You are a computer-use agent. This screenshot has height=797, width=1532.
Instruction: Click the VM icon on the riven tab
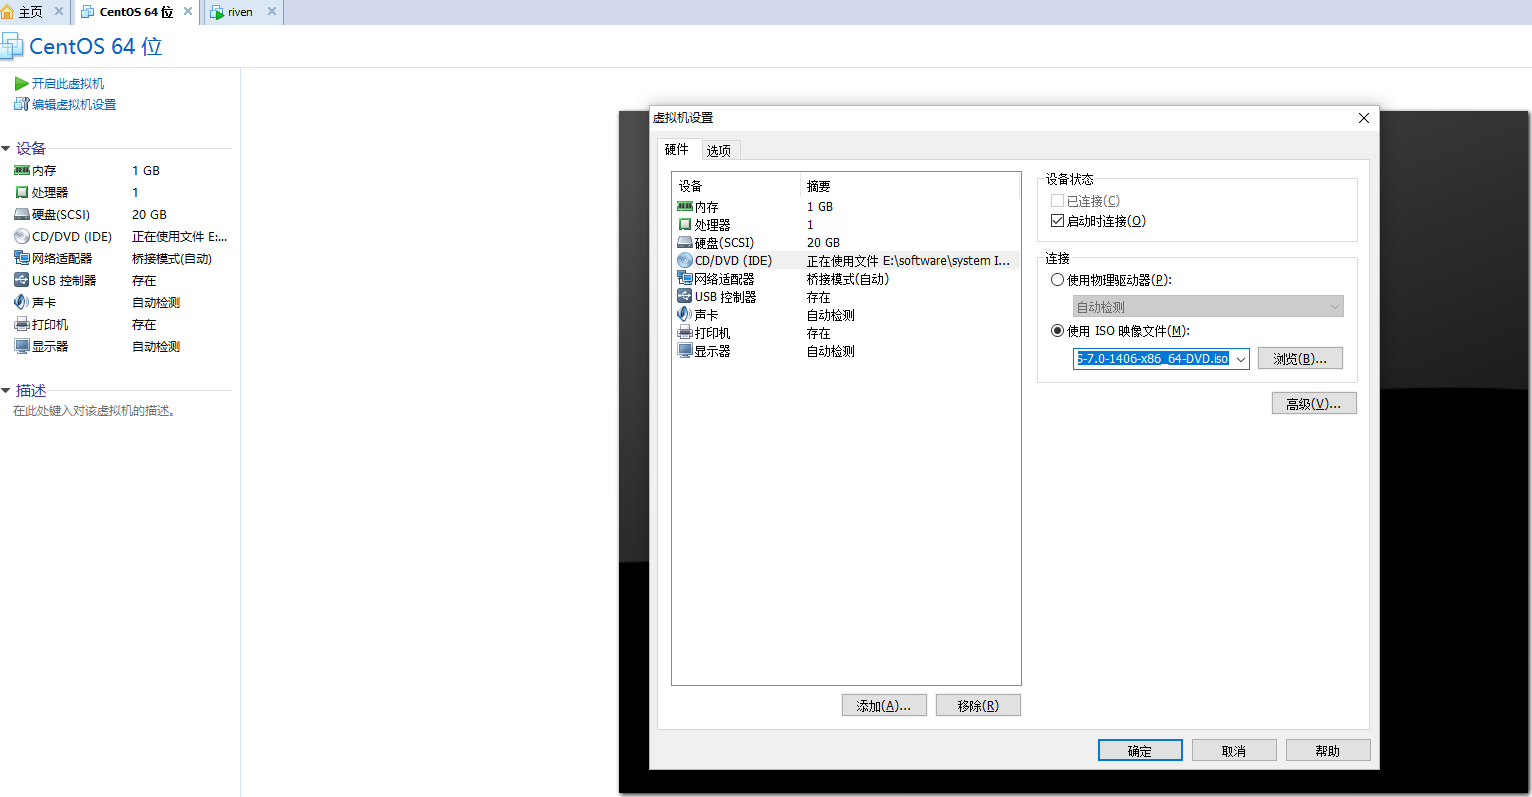[217, 13]
